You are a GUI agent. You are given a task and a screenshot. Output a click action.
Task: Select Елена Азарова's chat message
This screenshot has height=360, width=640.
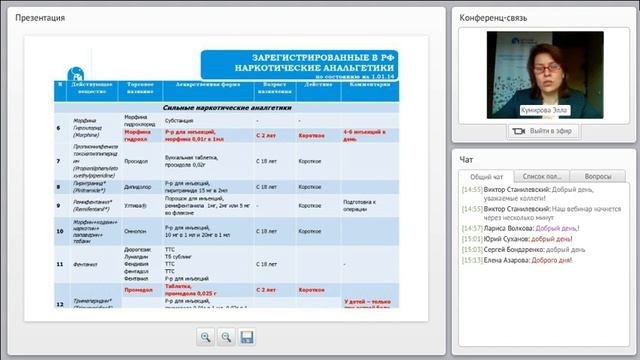click(x=517, y=260)
